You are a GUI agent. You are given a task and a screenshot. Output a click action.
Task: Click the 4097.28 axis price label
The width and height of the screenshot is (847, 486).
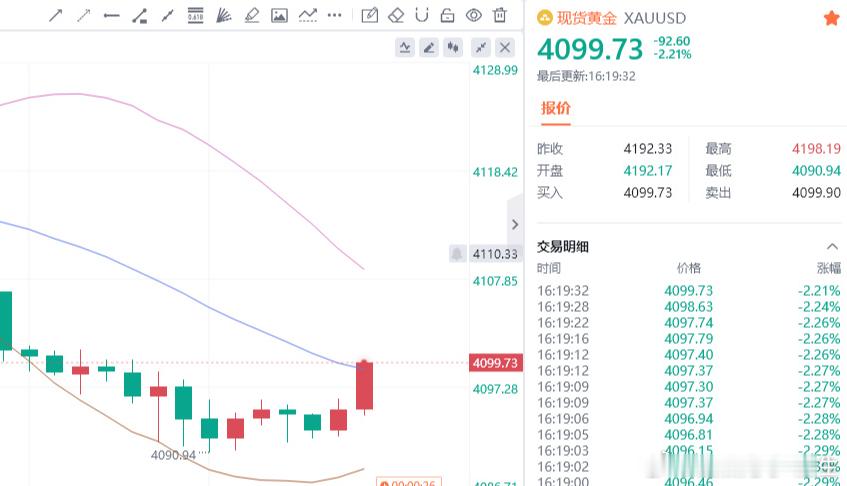click(x=495, y=389)
